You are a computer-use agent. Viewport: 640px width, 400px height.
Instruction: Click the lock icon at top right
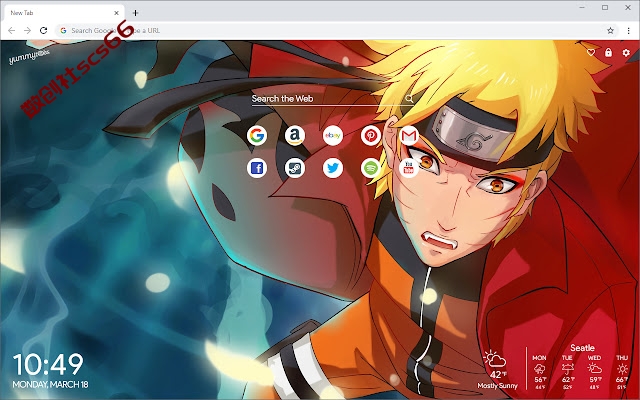click(x=608, y=52)
